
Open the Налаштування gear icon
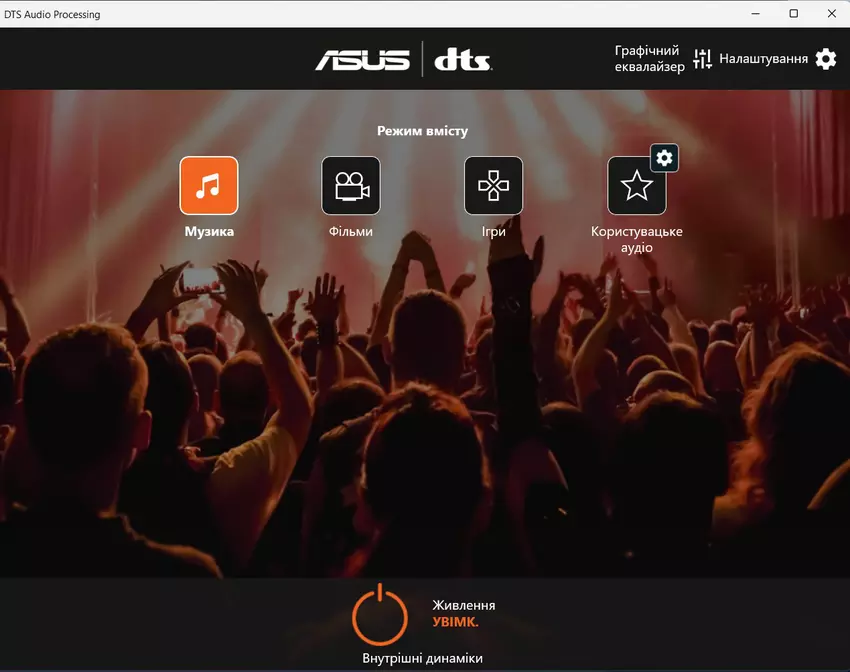point(825,59)
